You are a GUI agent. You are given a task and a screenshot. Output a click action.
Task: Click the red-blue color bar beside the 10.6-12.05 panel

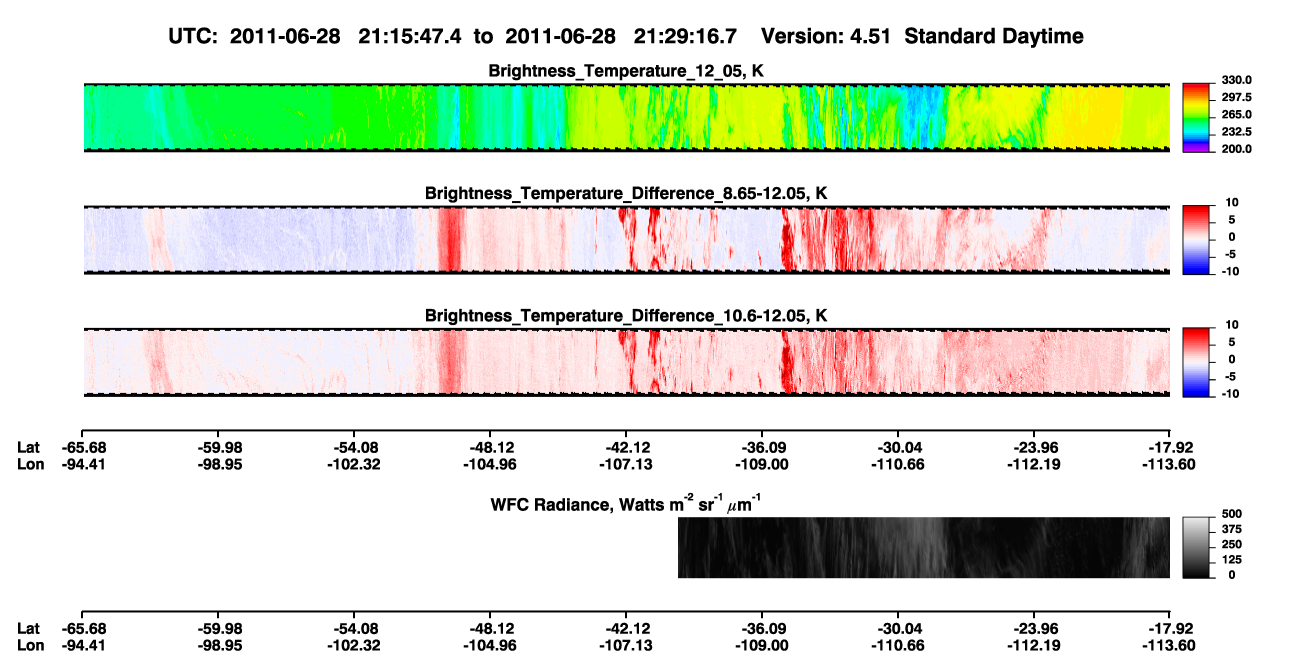pyautogui.click(x=1198, y=361)
